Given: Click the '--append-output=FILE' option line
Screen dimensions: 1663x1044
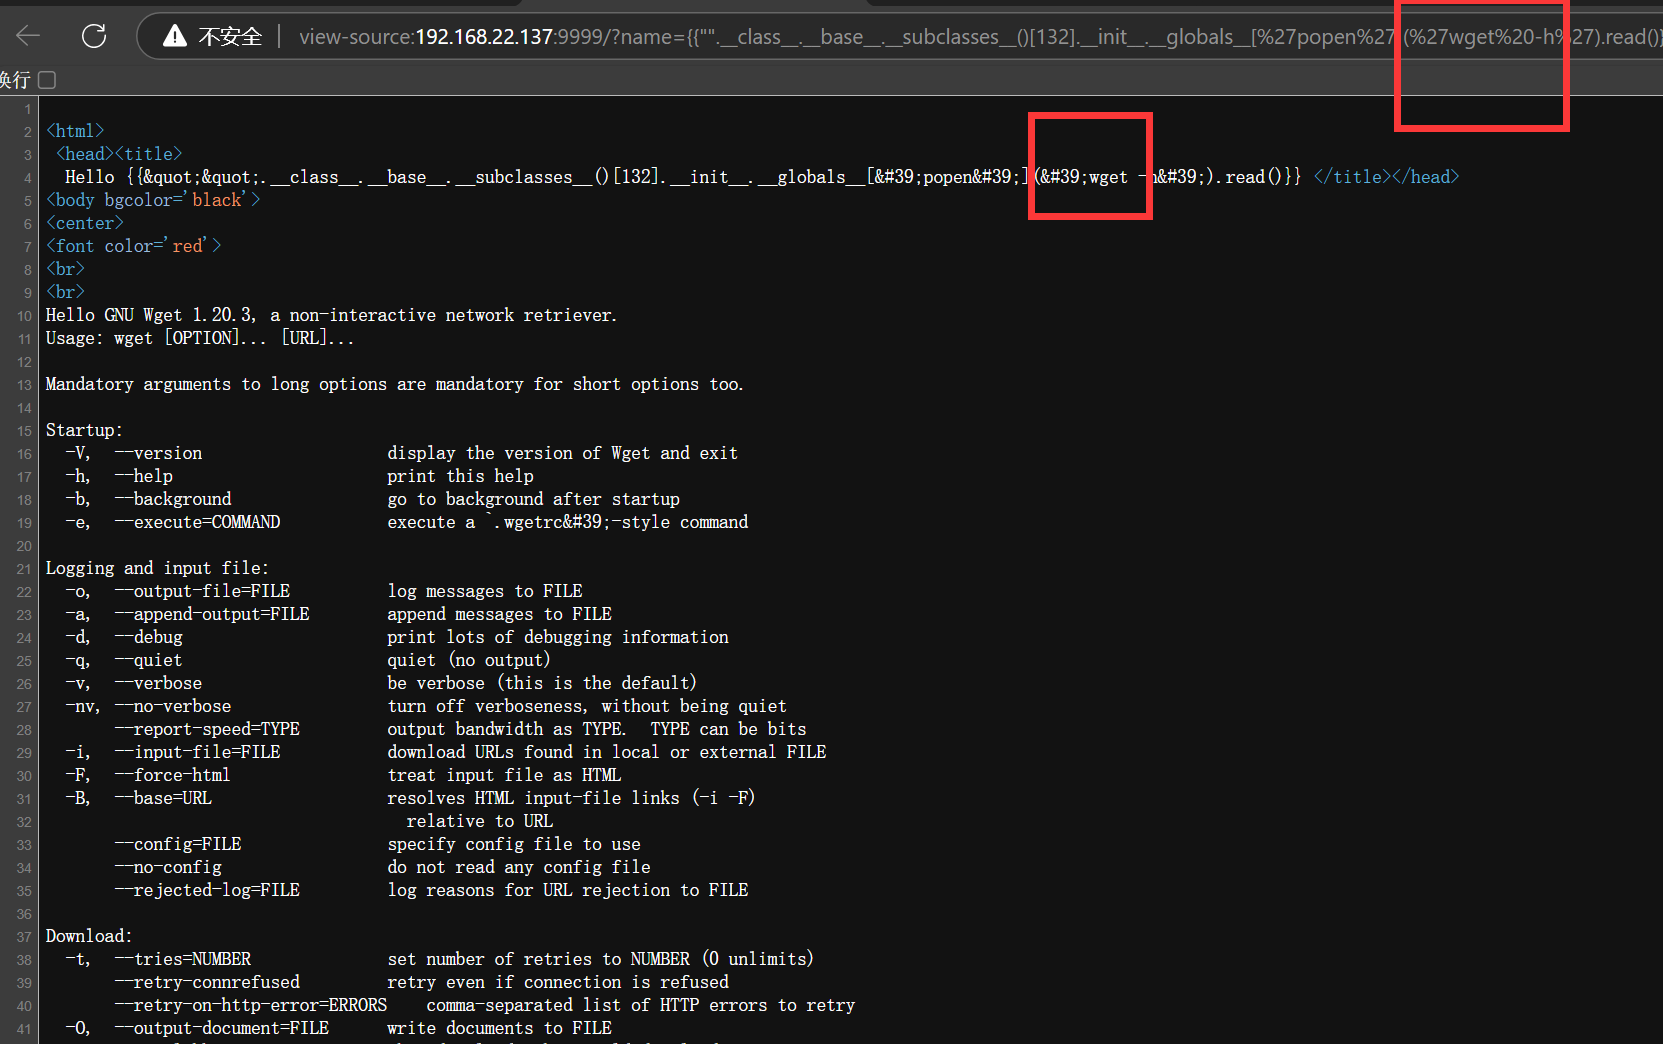Looking at the screenshot, I should (339, 614).
